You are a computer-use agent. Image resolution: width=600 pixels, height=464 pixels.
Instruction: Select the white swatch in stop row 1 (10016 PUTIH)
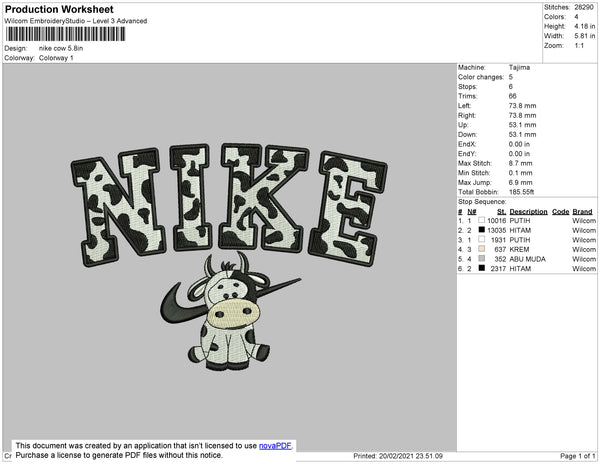click(x=481, y=220)
